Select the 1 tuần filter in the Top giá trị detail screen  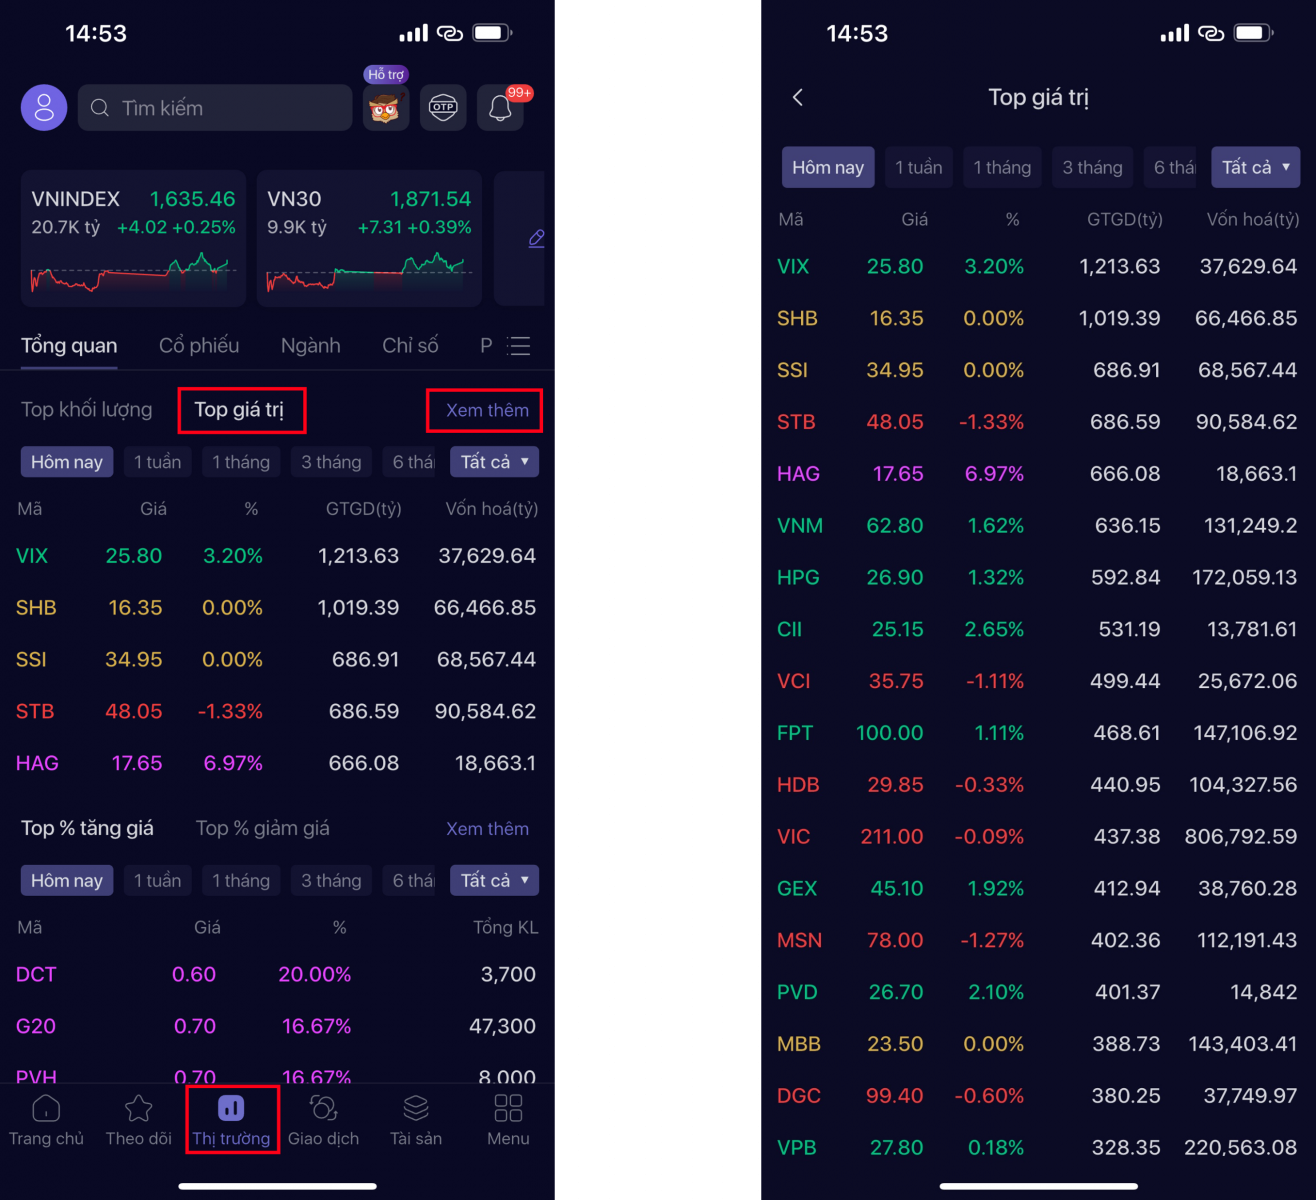click(x=918, y=167)
